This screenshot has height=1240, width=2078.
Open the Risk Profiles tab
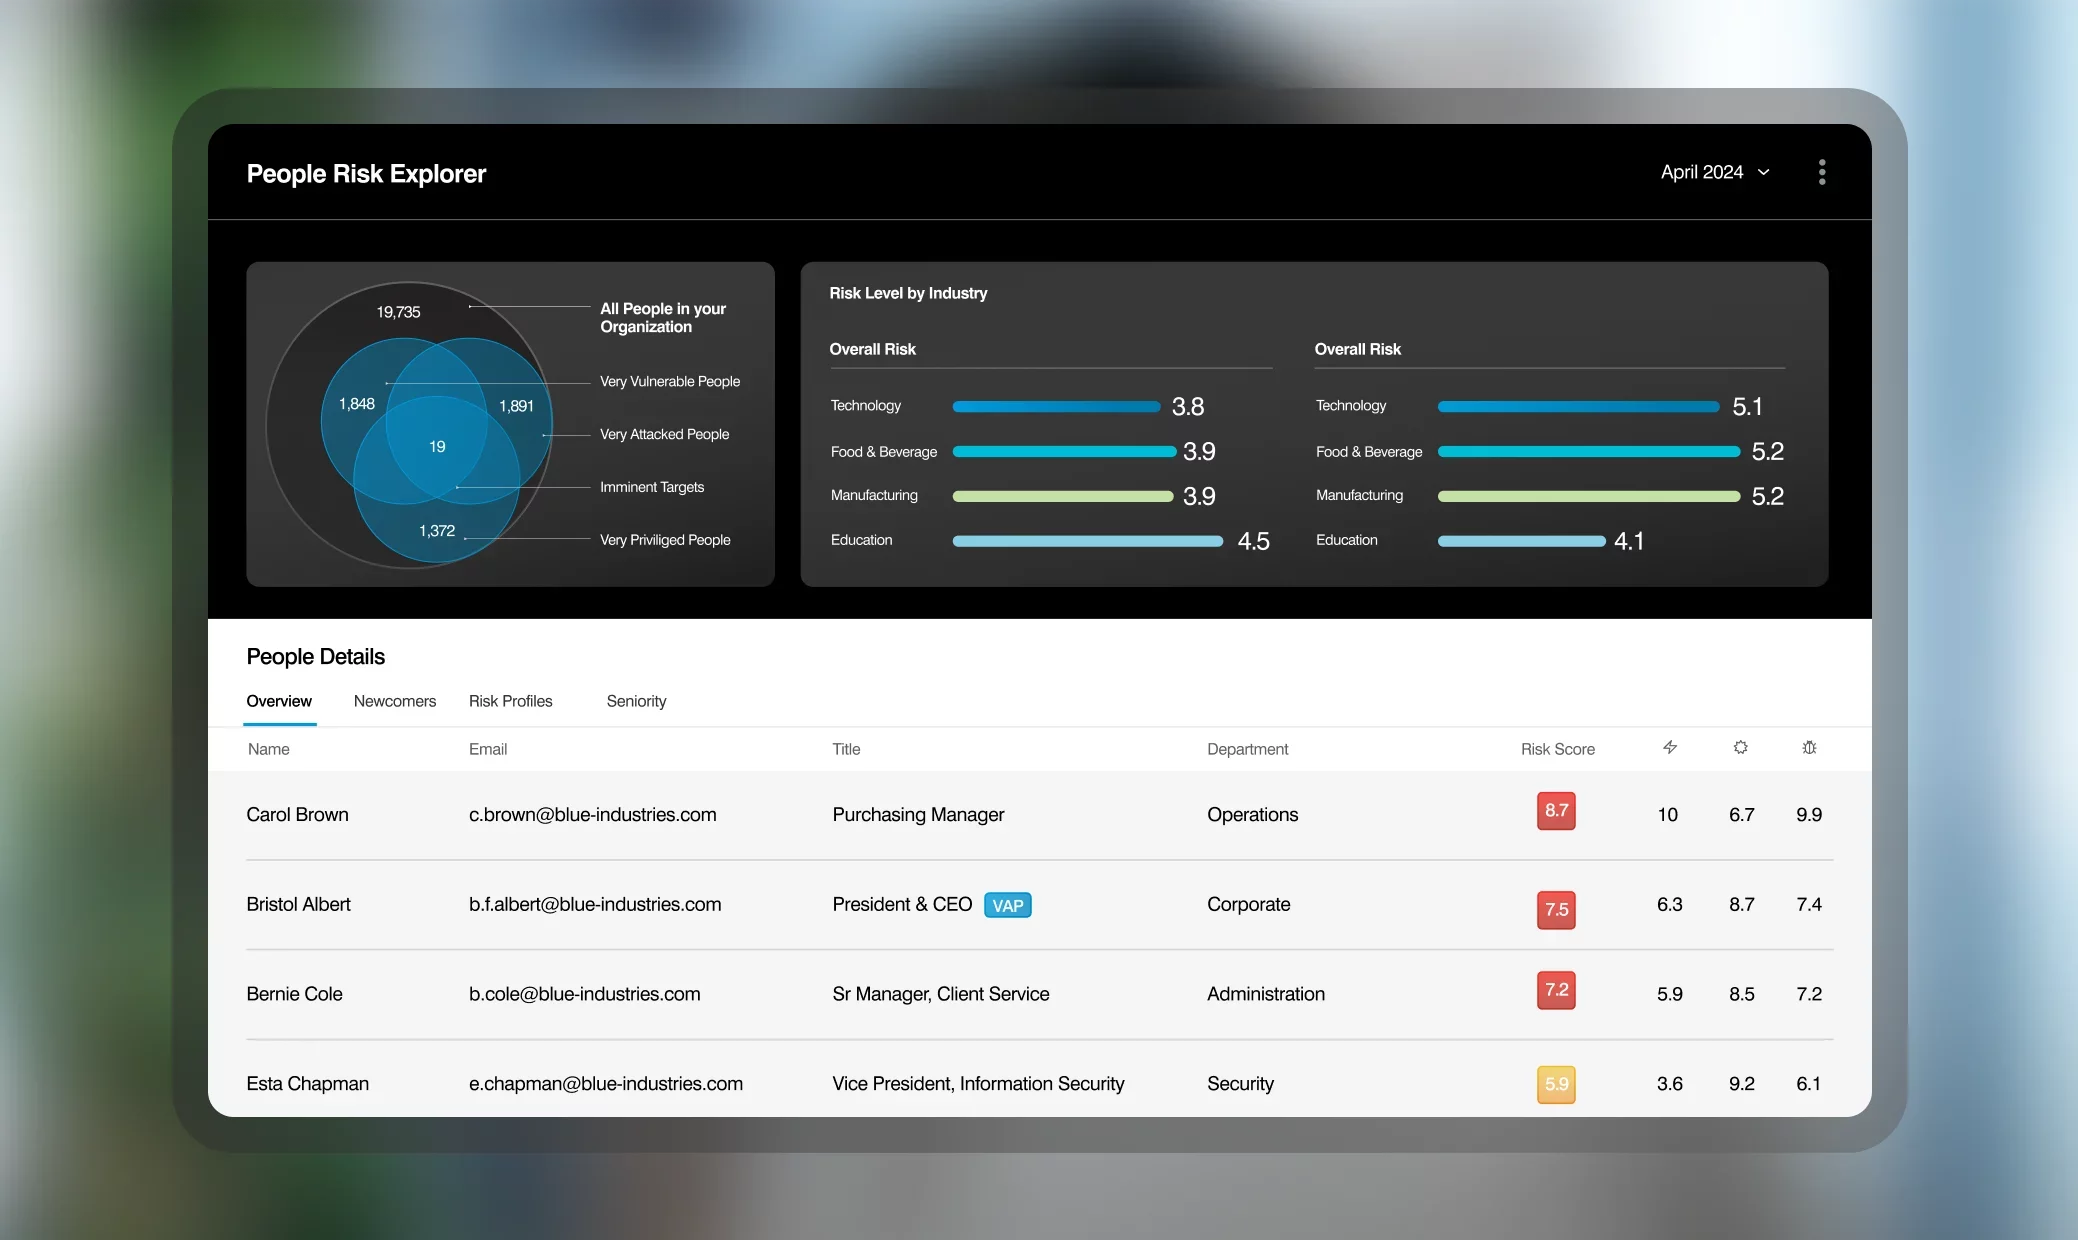coord(510,701)
